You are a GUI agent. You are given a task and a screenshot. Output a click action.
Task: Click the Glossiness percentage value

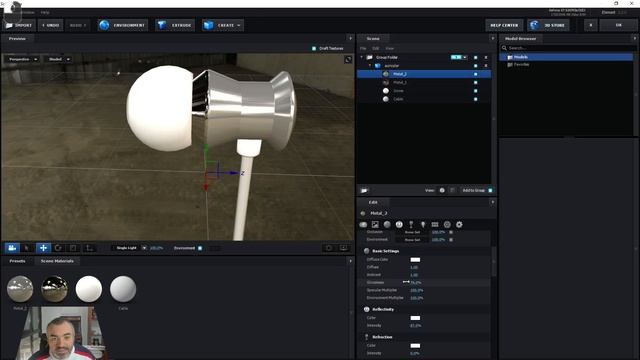(x=416, y=282)
